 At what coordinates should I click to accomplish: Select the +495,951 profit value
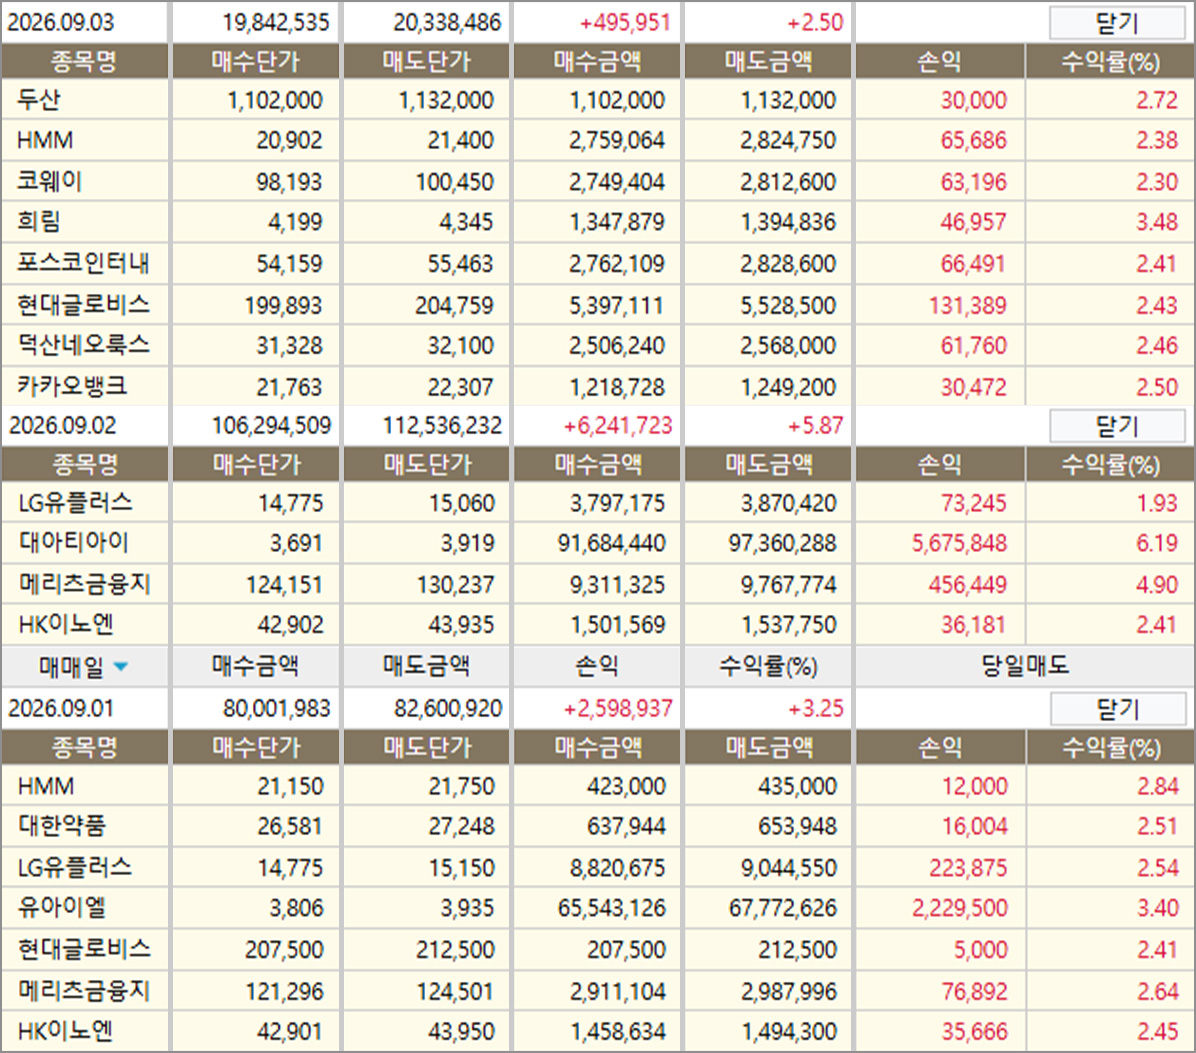point(625,22)
